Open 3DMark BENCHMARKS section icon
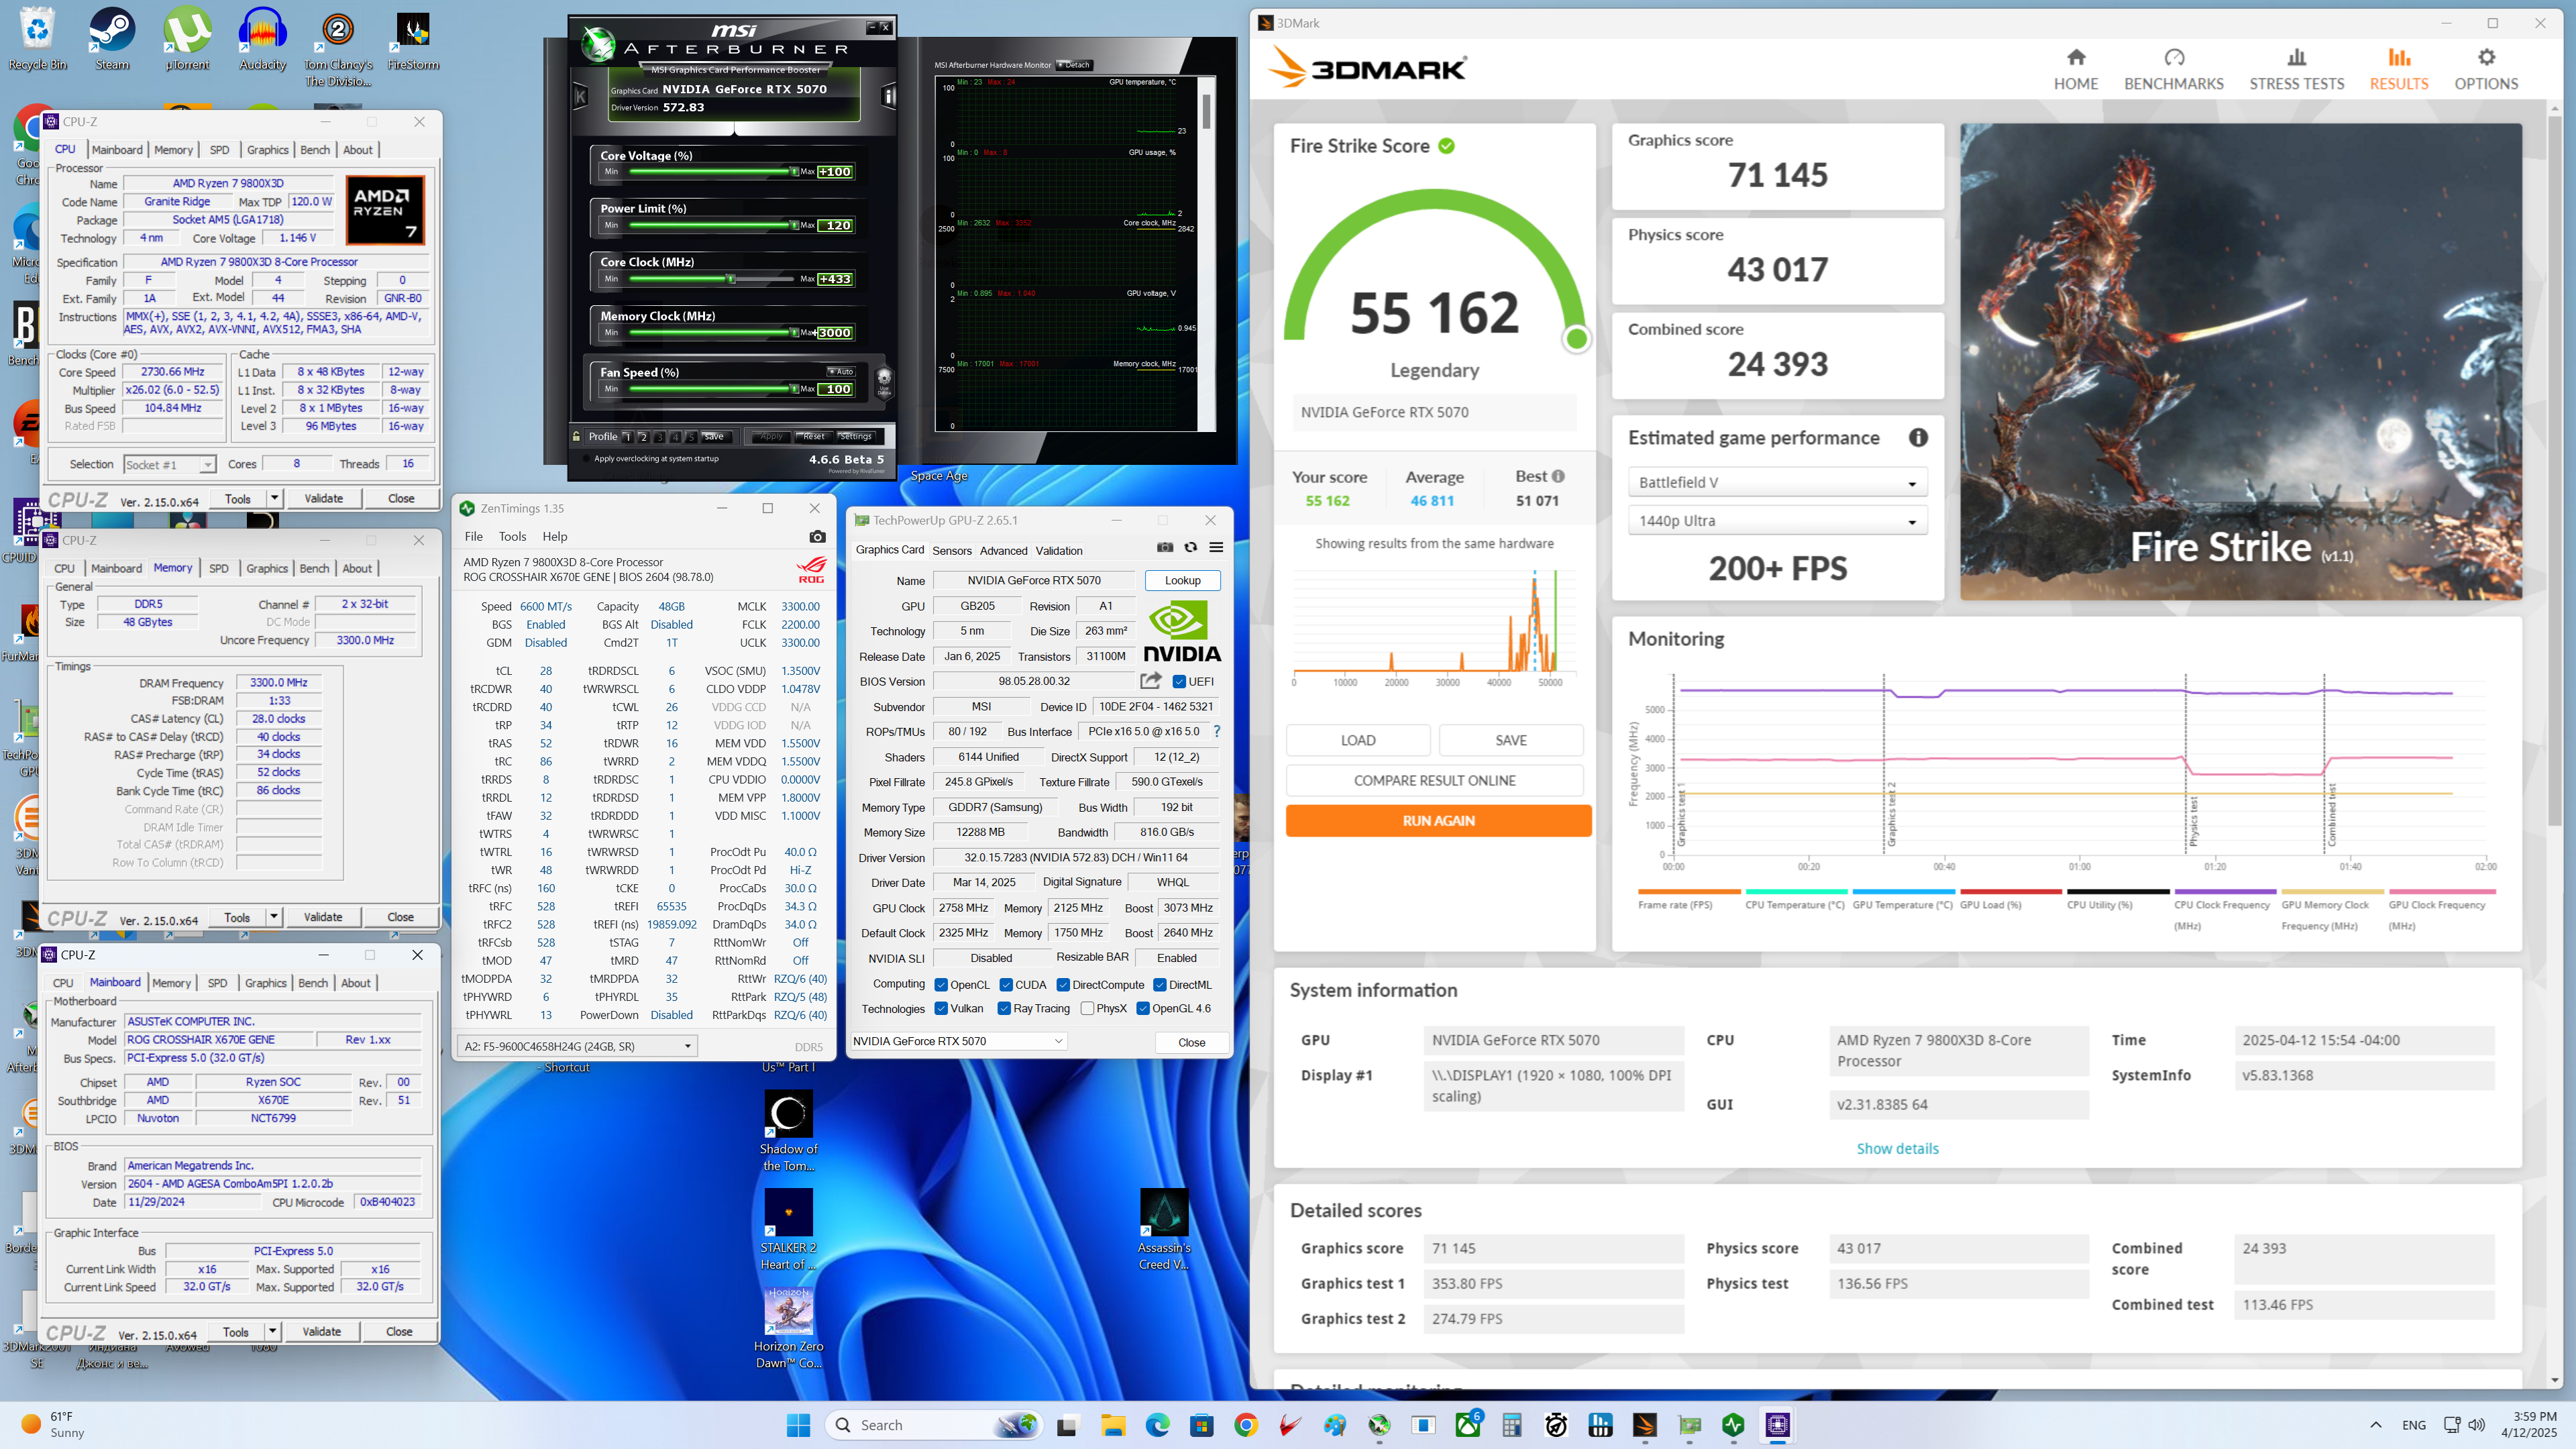This screenshot has width=2576, height=1449. tap(2174, 58)
